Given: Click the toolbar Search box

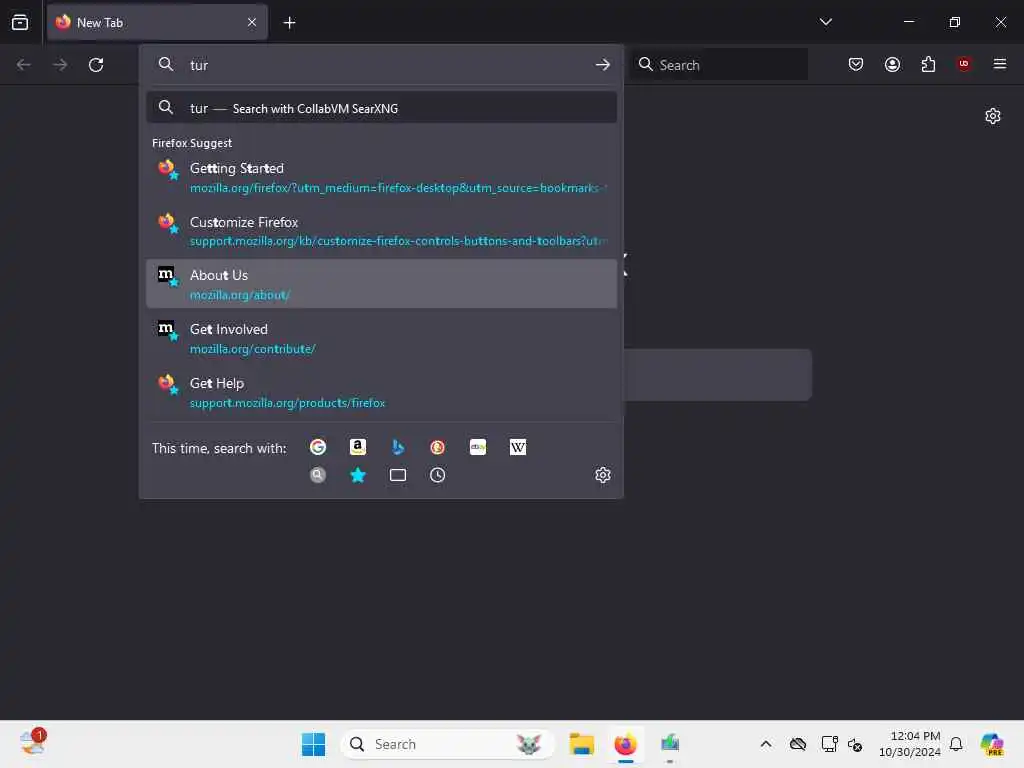Looking at the screenshot, I should [x=719, y=65].
